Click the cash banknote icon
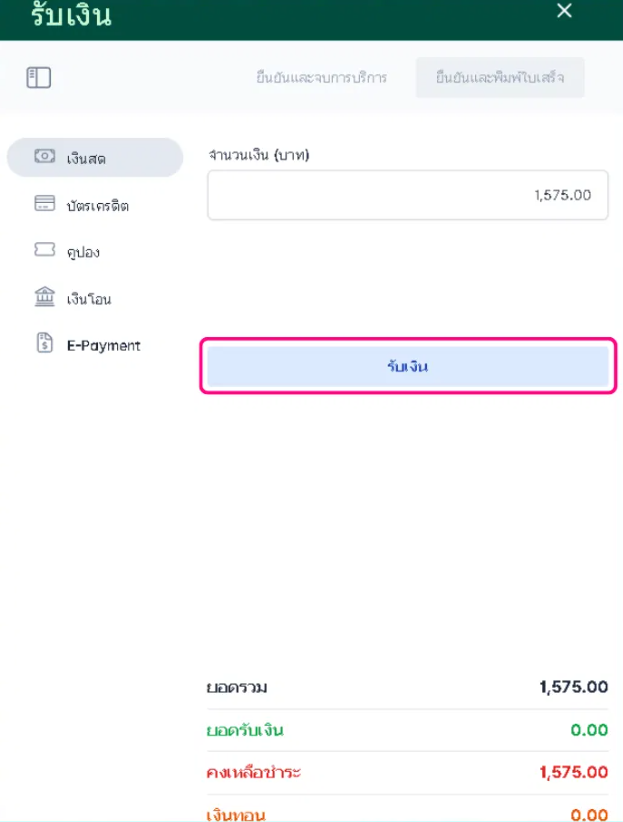This screenshot has height=822, width=623. [44, 157]
